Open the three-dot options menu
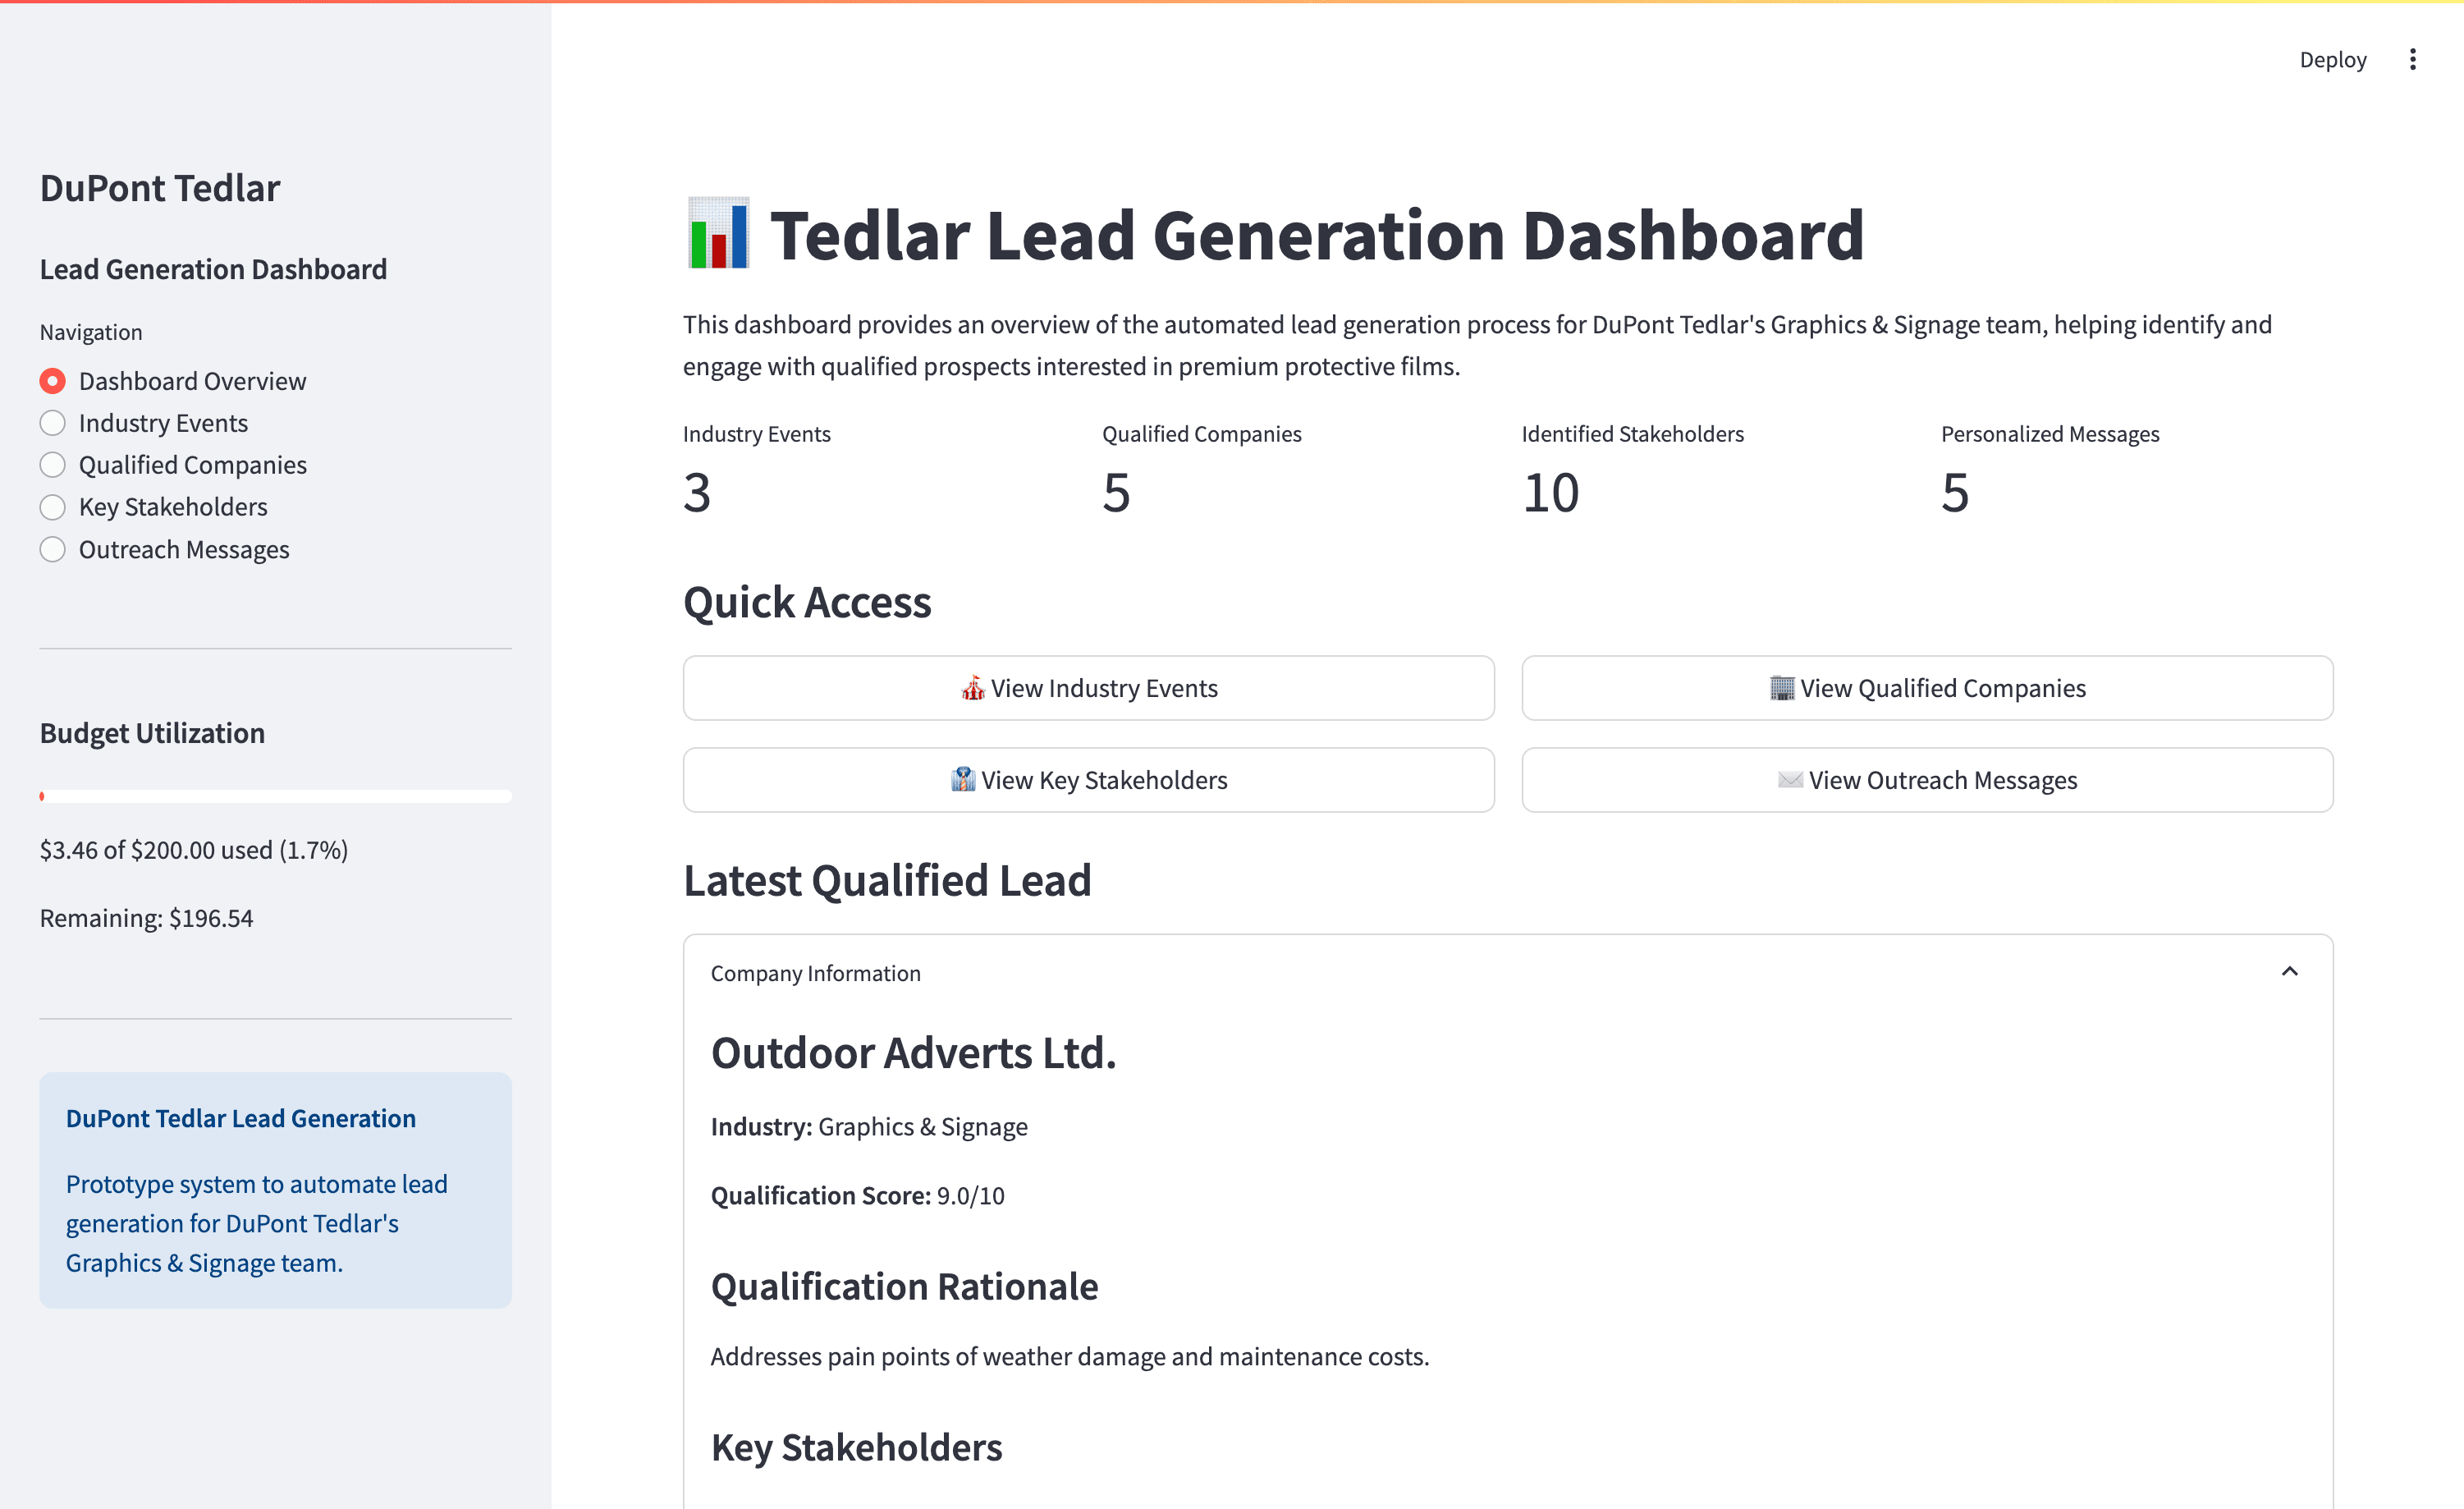 click(2412, 59)
